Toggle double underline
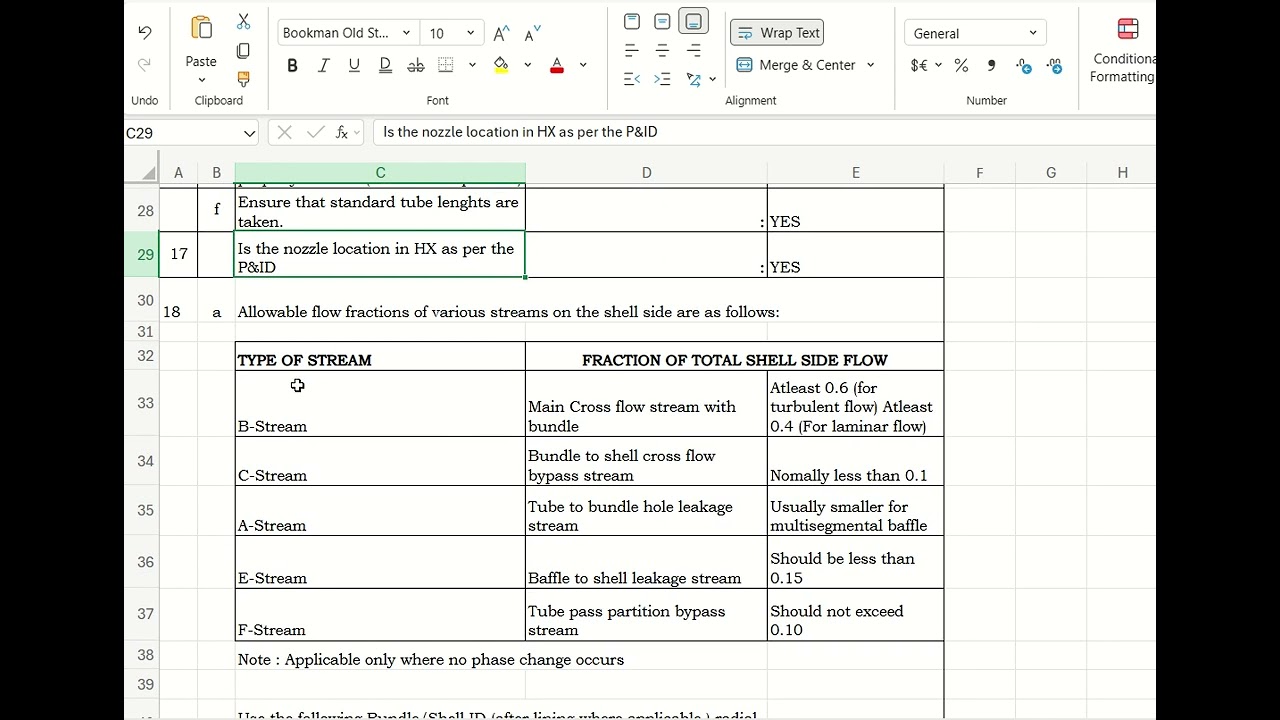This screenshot has height=720, width=1280. pyautogui.click(x=385, y=65)
